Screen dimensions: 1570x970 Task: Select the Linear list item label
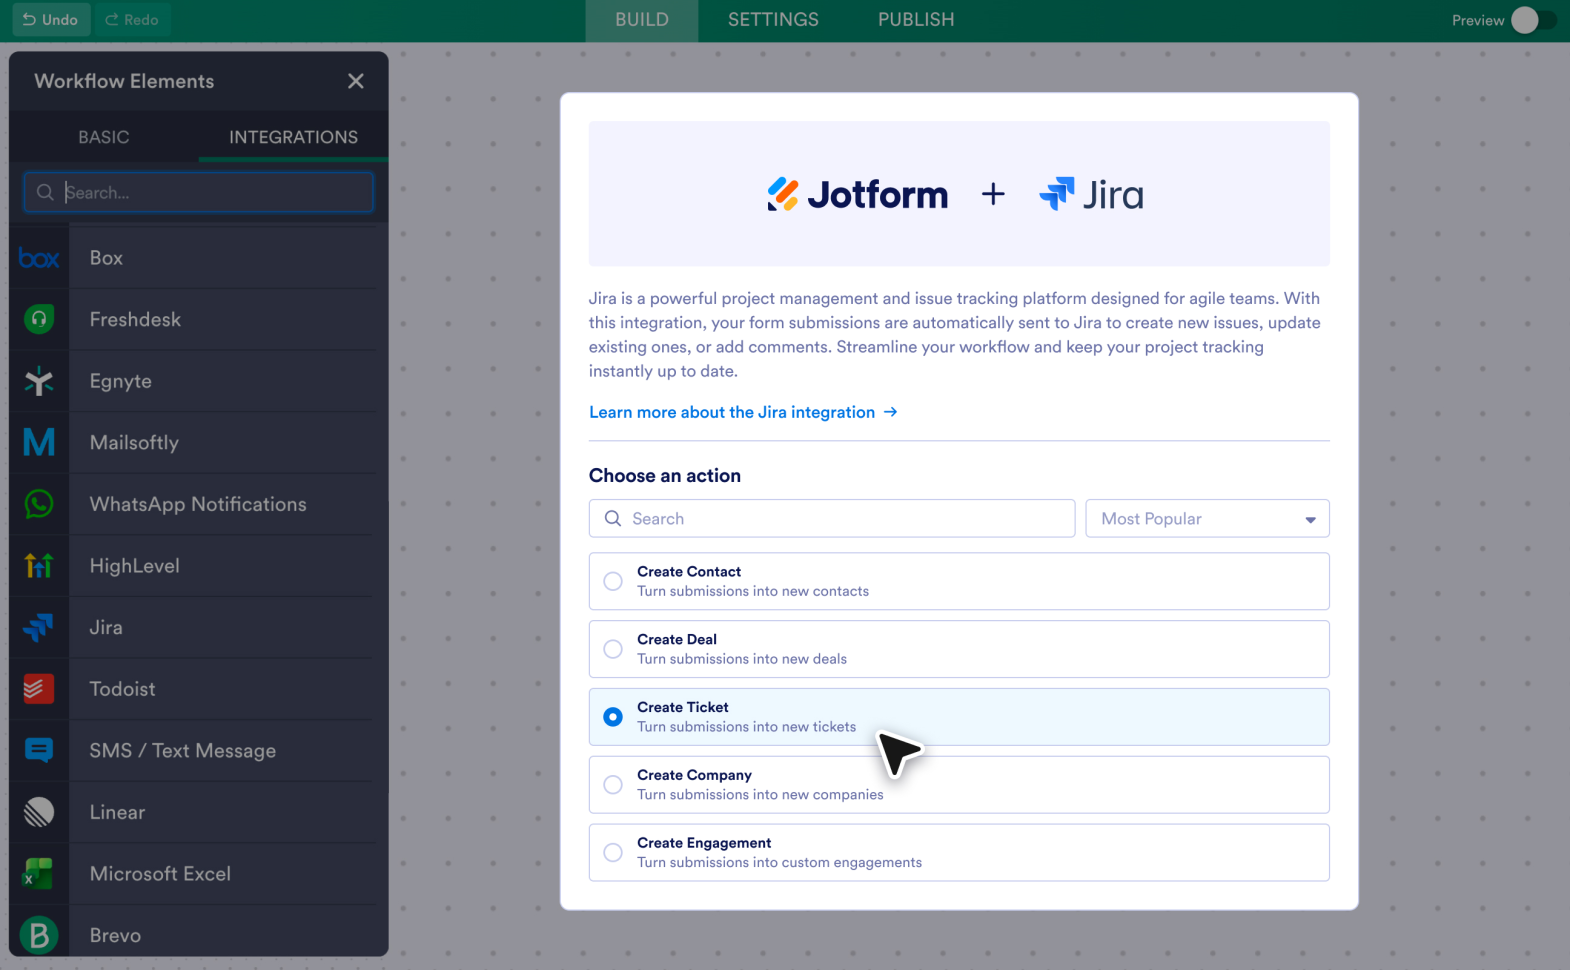(x=117, y=812)
